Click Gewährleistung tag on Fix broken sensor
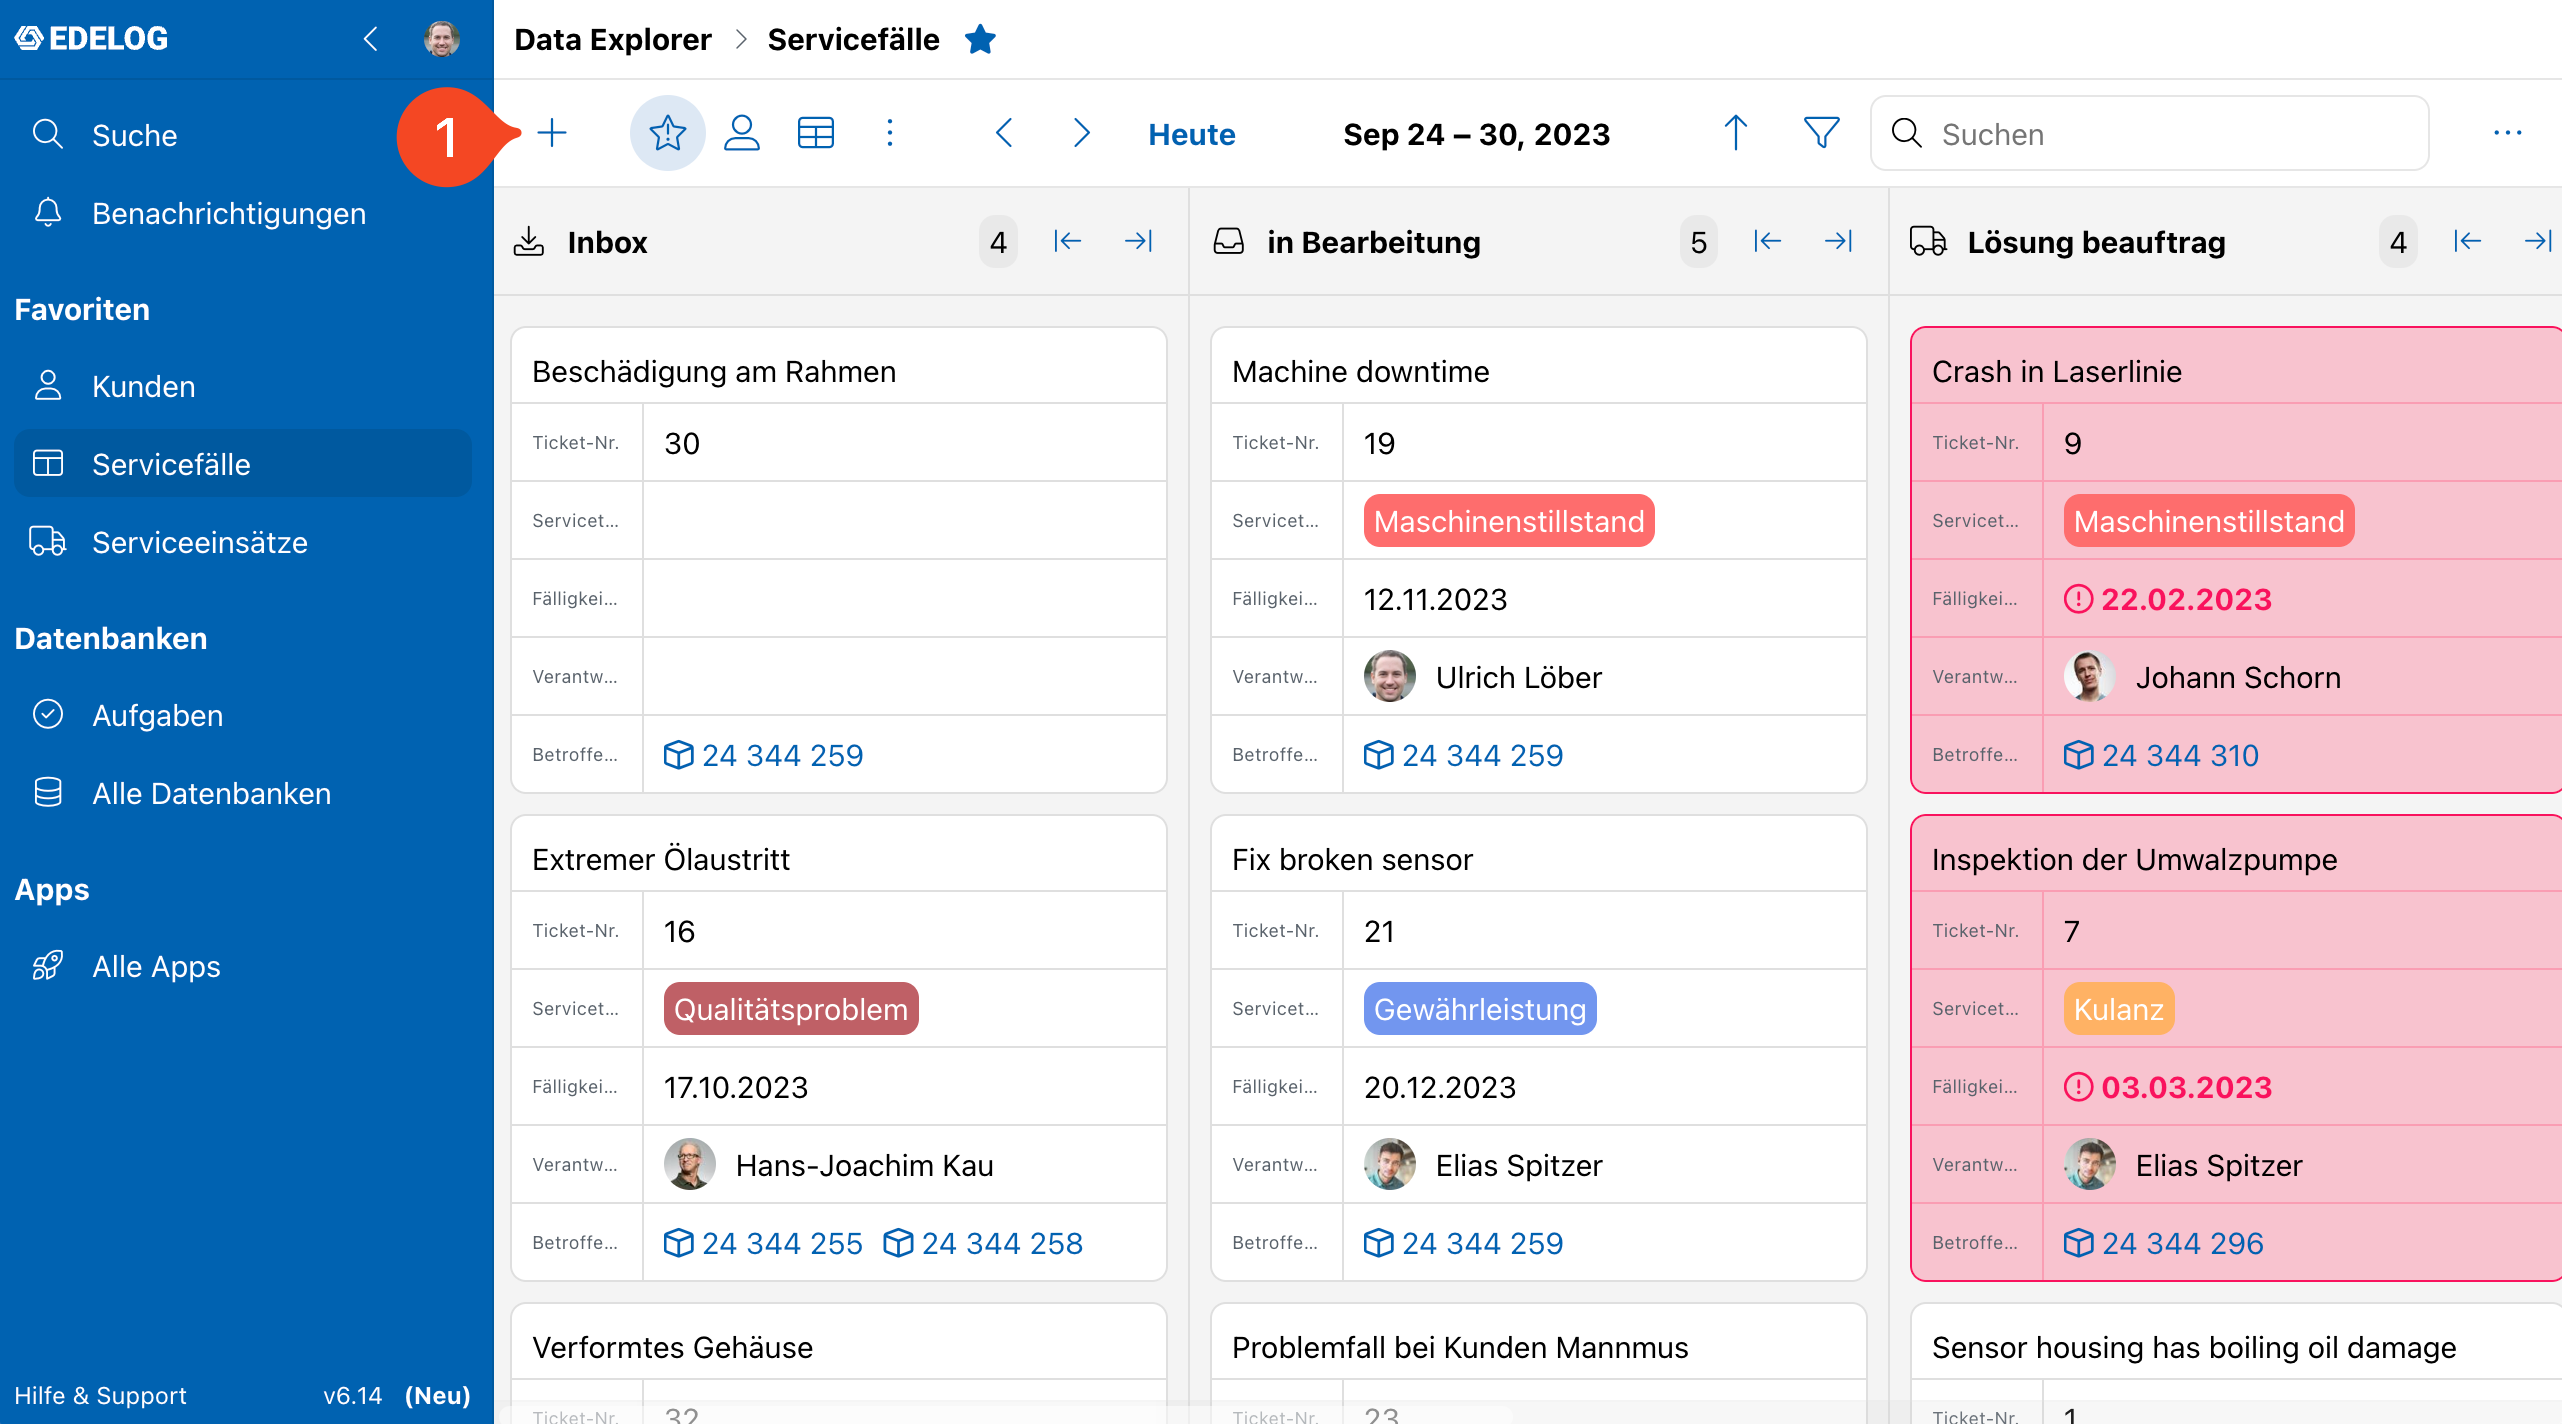 point(1480,1009)
